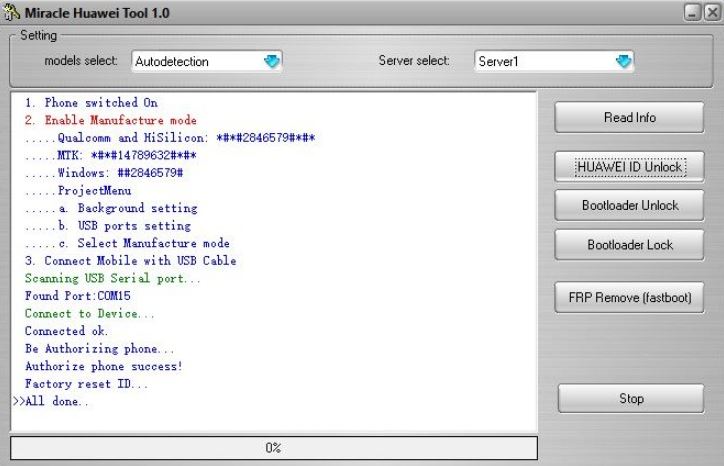Launch FRP Remove (fastboot)
724x466 pixels.
point(629,297)
